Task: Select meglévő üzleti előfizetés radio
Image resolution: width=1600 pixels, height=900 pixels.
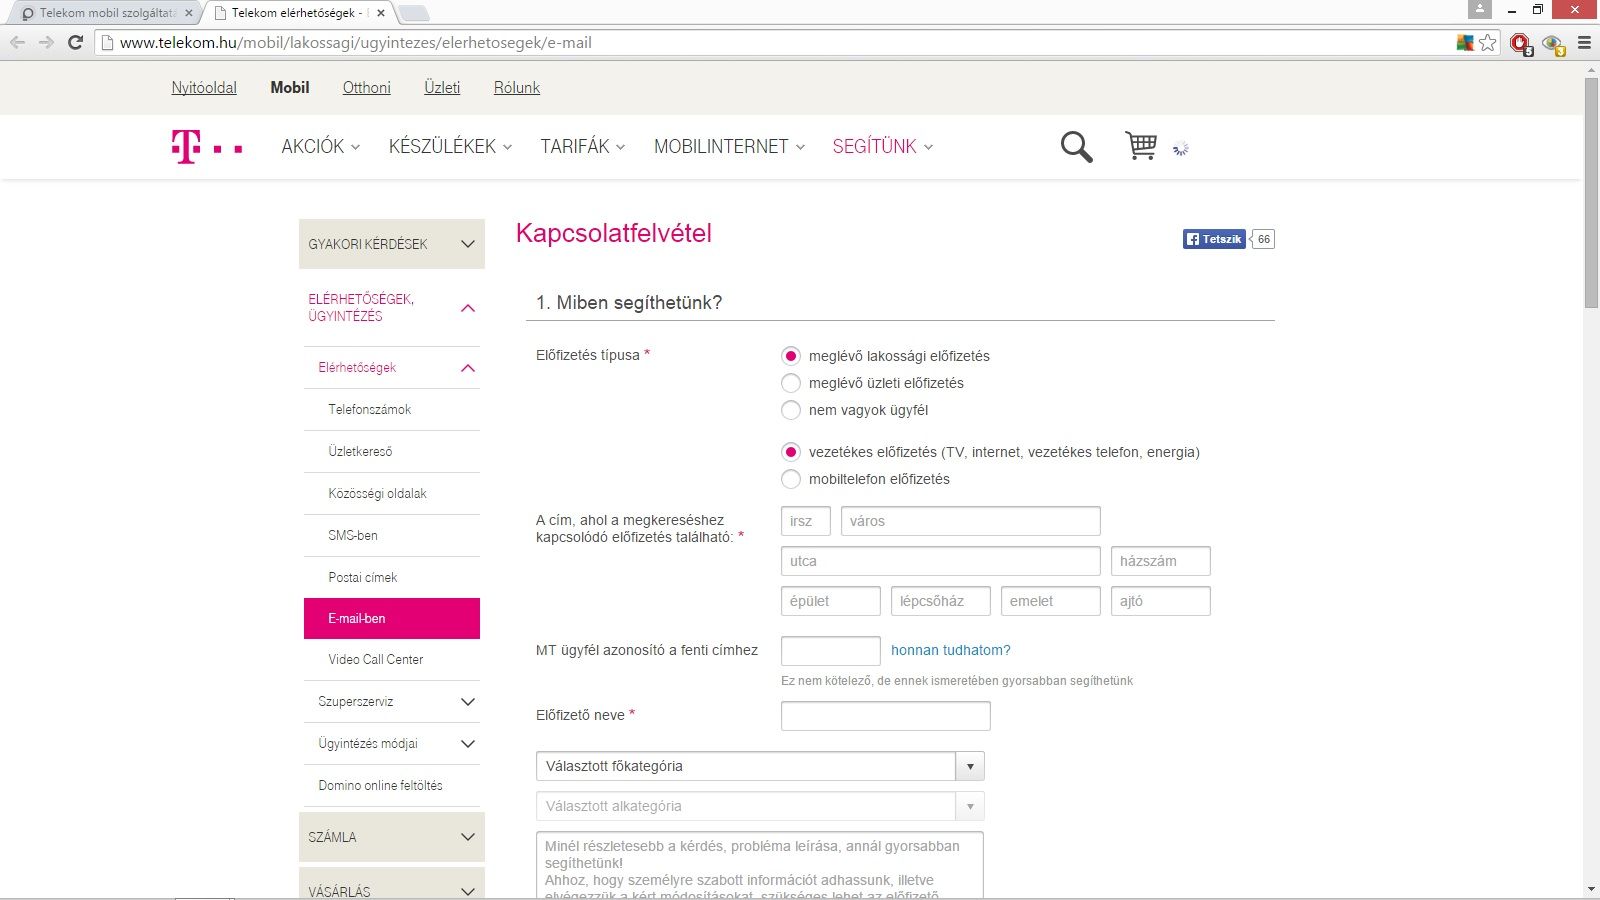Action: click(791, 383)
